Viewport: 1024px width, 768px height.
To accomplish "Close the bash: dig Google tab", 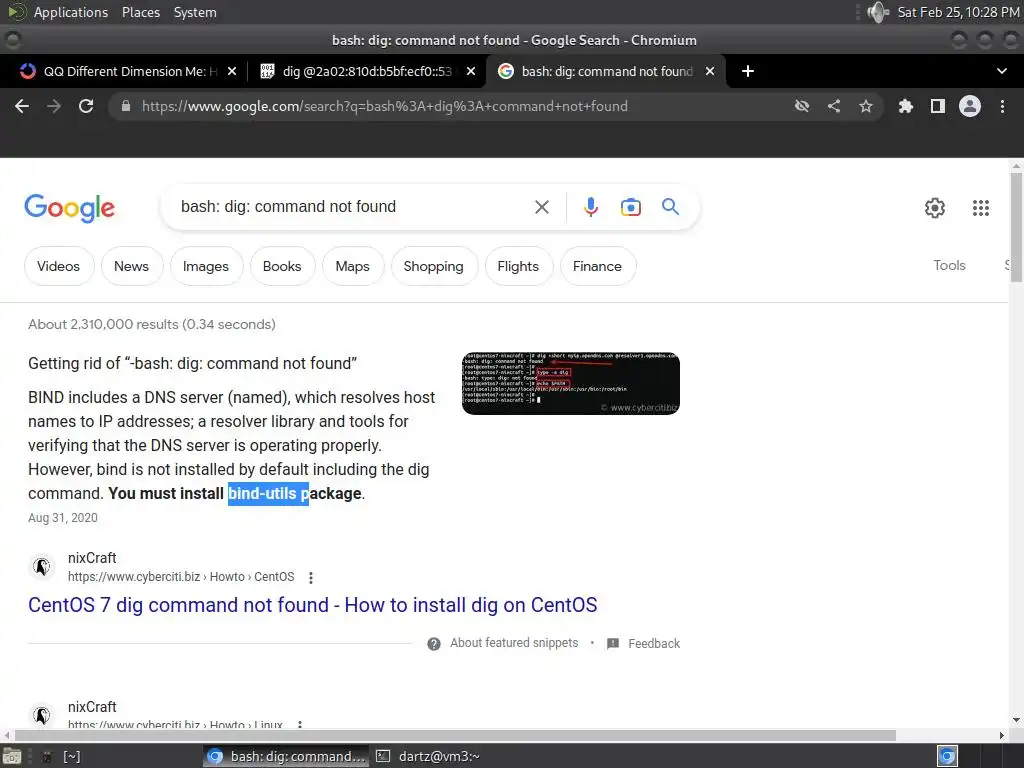I will tap(710, 71).
